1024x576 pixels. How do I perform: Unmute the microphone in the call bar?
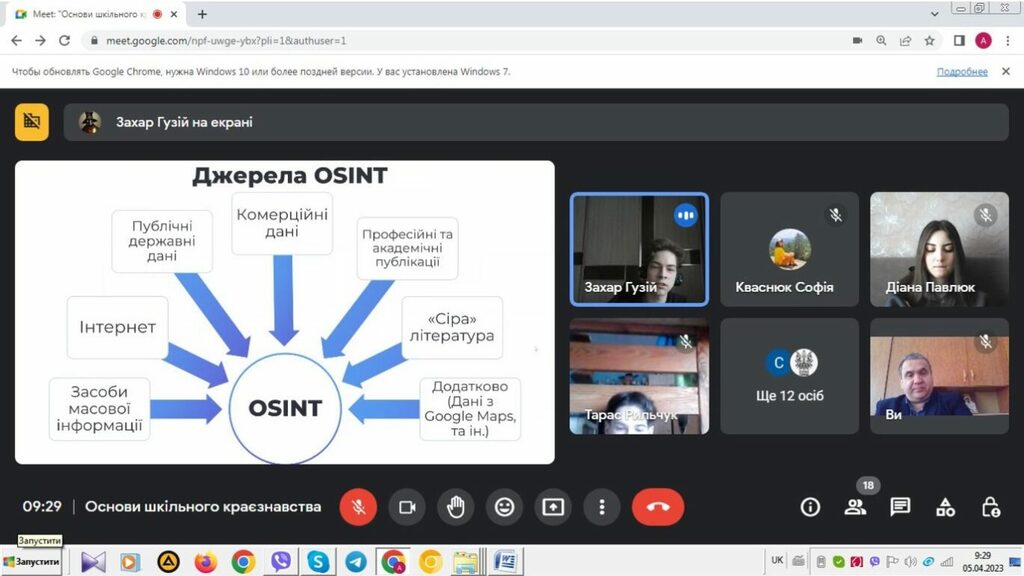pos(358,507)
